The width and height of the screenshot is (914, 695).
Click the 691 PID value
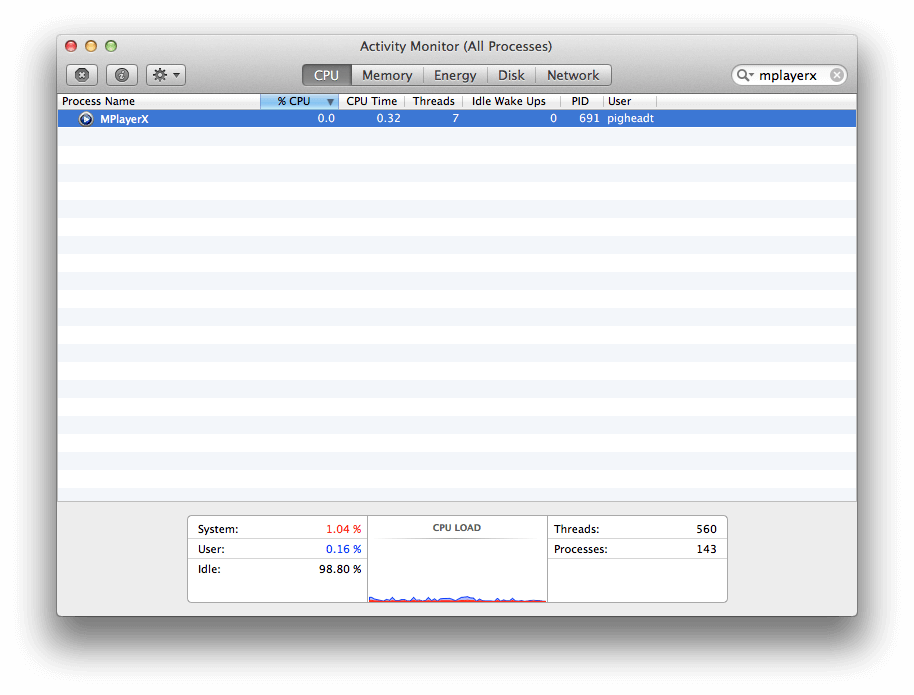tap(589, 118)
